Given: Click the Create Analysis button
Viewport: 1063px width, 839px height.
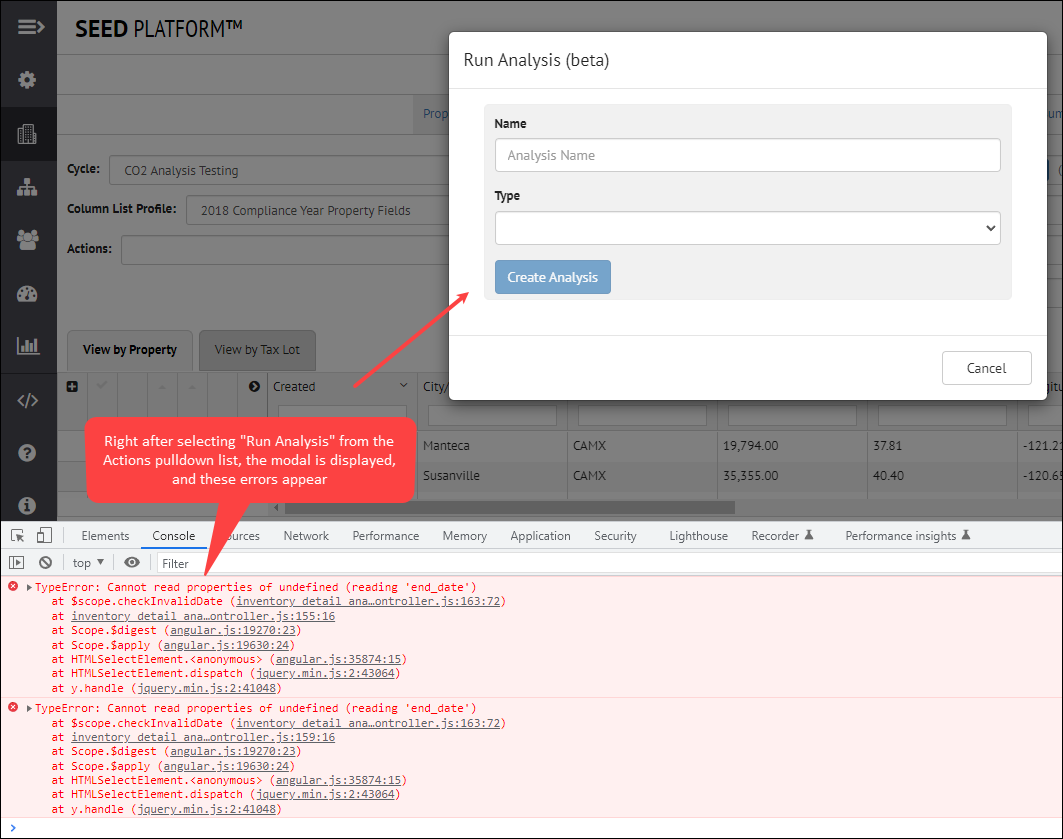Looking at the screenshot, I should pos(552,277).
